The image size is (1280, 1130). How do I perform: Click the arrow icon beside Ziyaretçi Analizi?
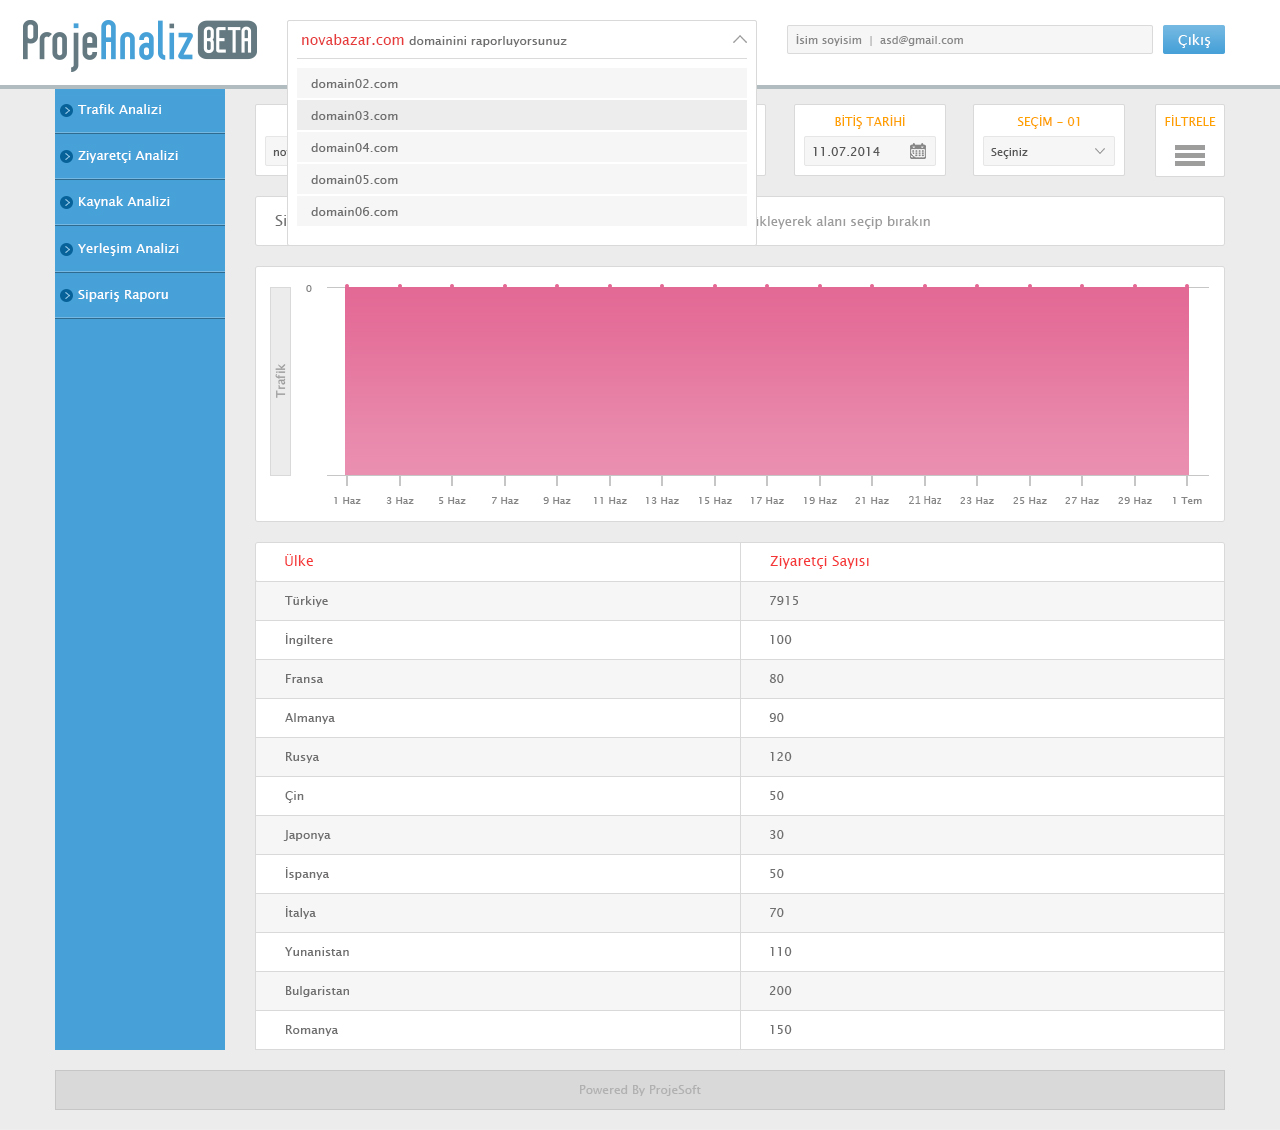(x=67, y=156)
